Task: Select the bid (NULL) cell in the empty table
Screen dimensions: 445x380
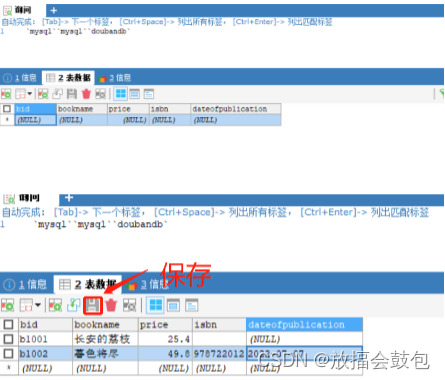Action: point(35,120)
